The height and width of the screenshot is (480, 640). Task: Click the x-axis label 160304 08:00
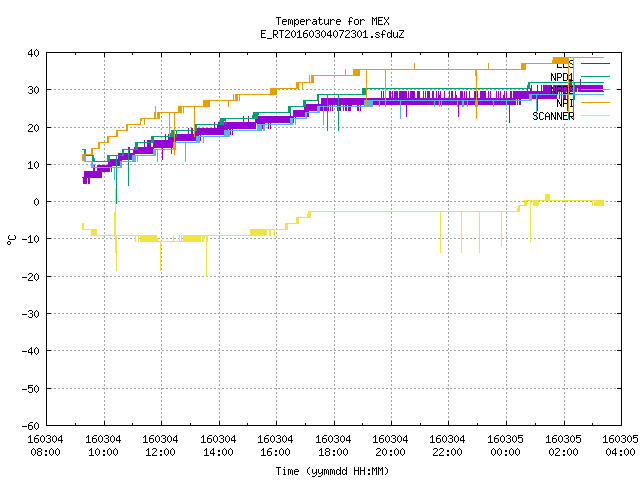click(46, 446)
